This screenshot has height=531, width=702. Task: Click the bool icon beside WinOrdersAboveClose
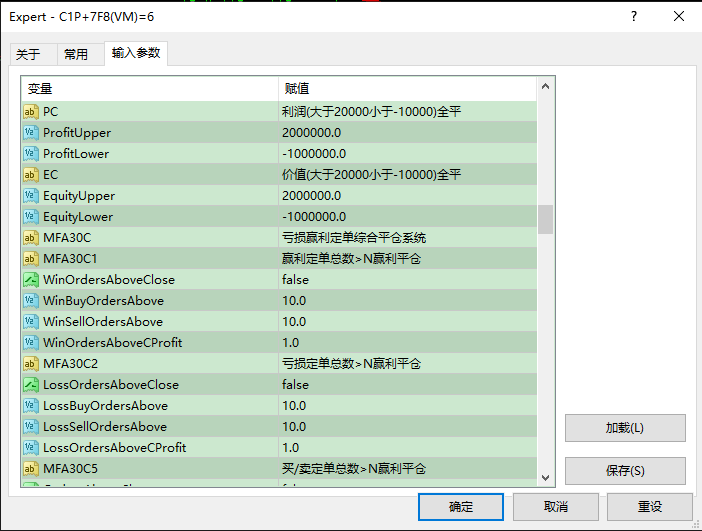30,280
